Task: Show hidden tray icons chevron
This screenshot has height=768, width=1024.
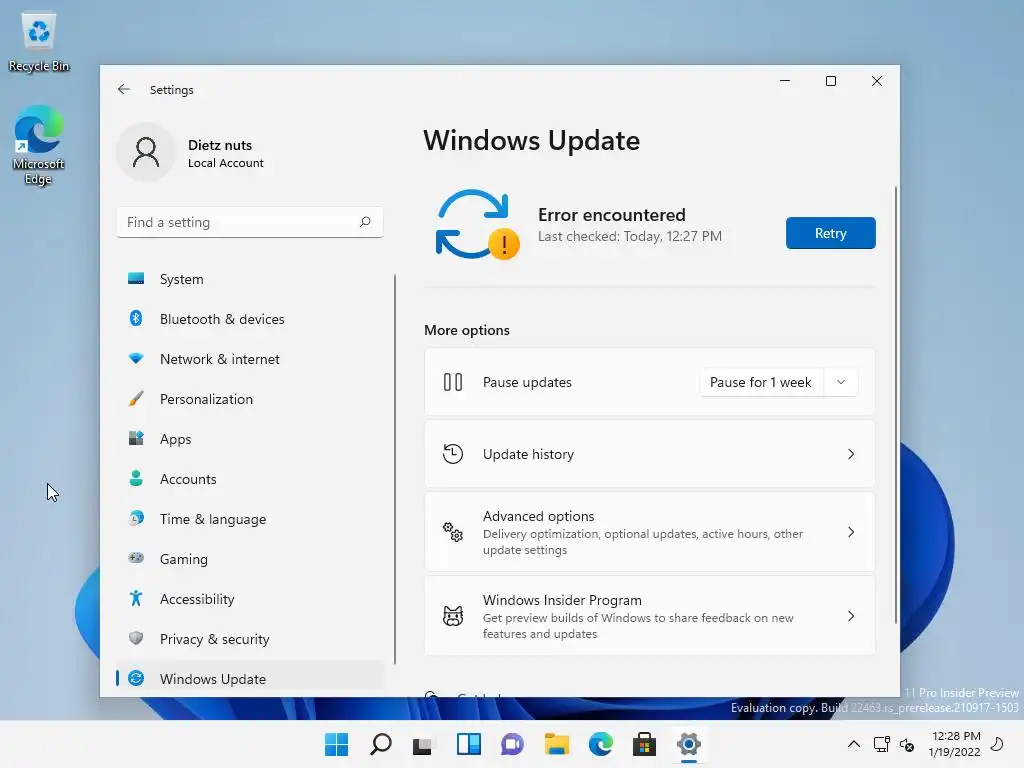Action: tap(854, 744)
